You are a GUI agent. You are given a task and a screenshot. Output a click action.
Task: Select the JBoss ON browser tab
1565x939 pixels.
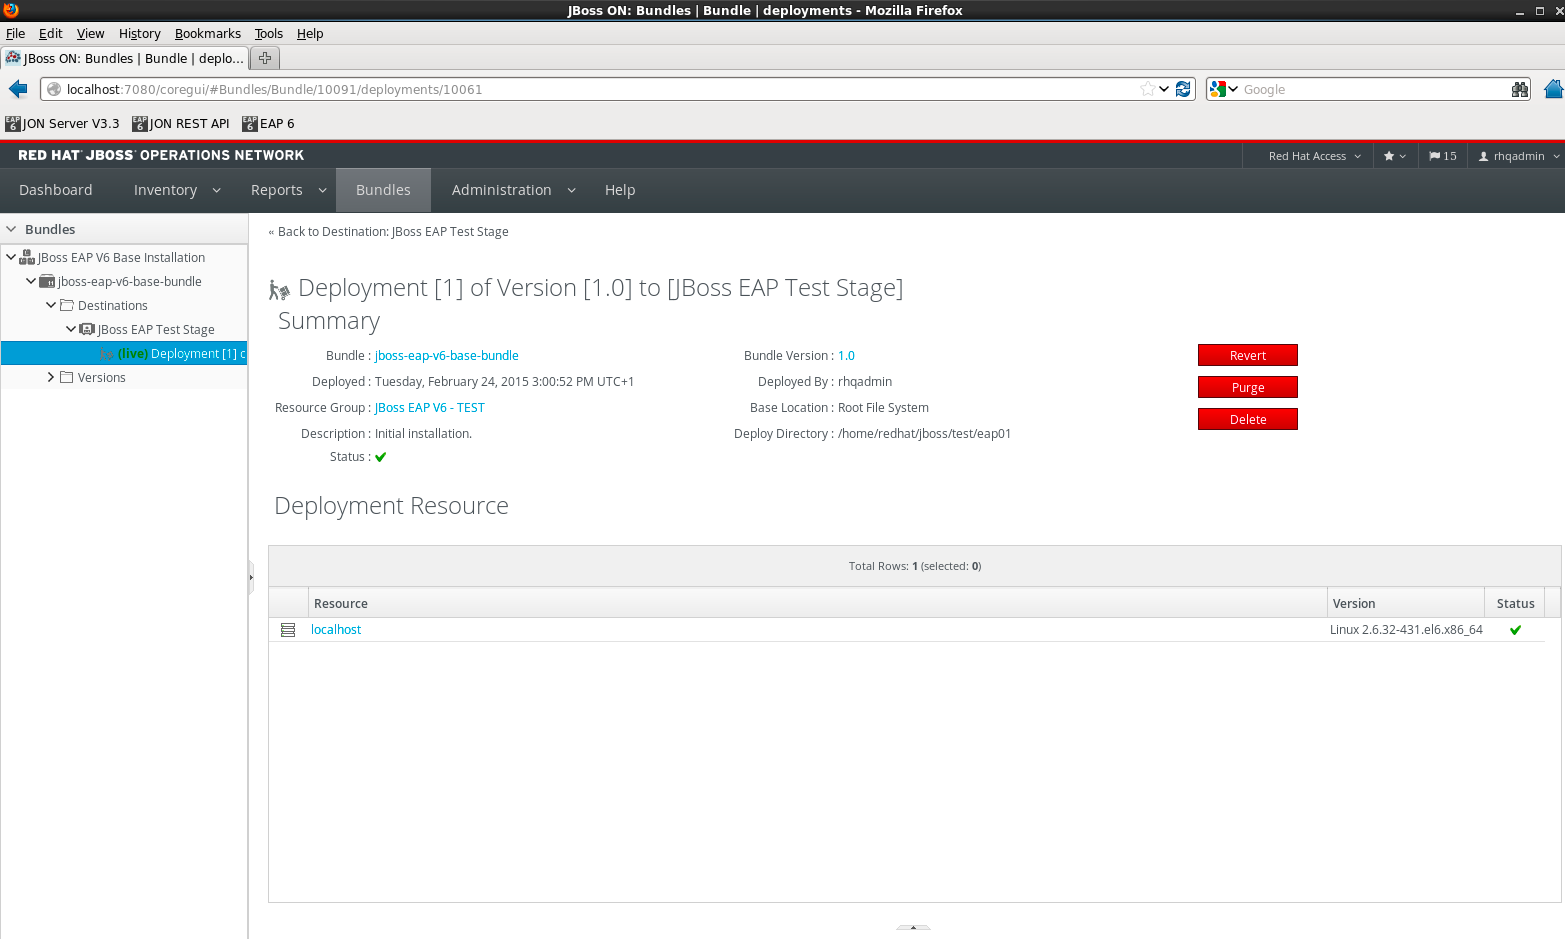click(124, 58)
